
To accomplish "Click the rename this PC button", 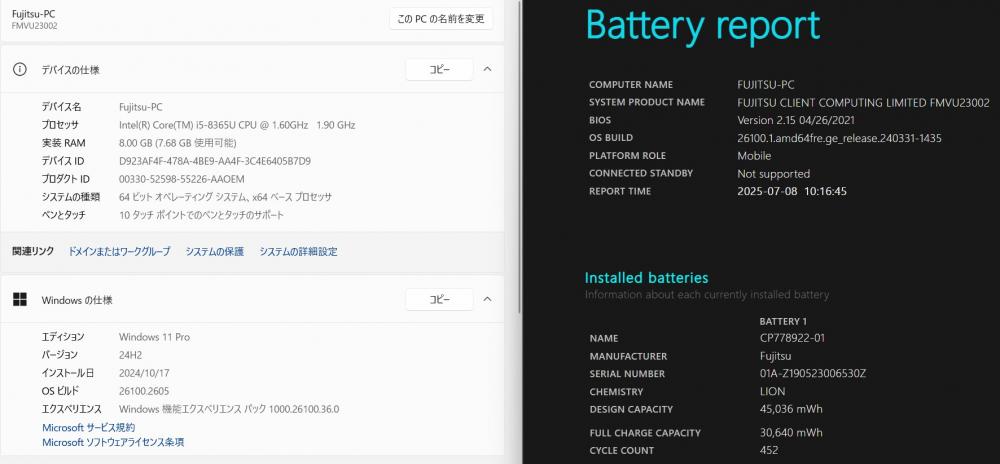I will pyautogui.click(x=441, y=19).
